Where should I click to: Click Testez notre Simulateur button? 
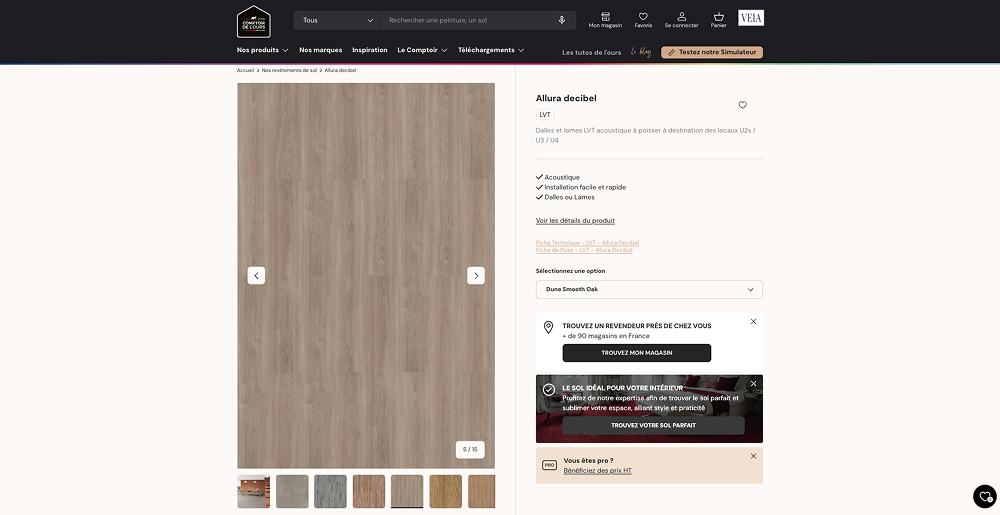[x=712, y=52]
